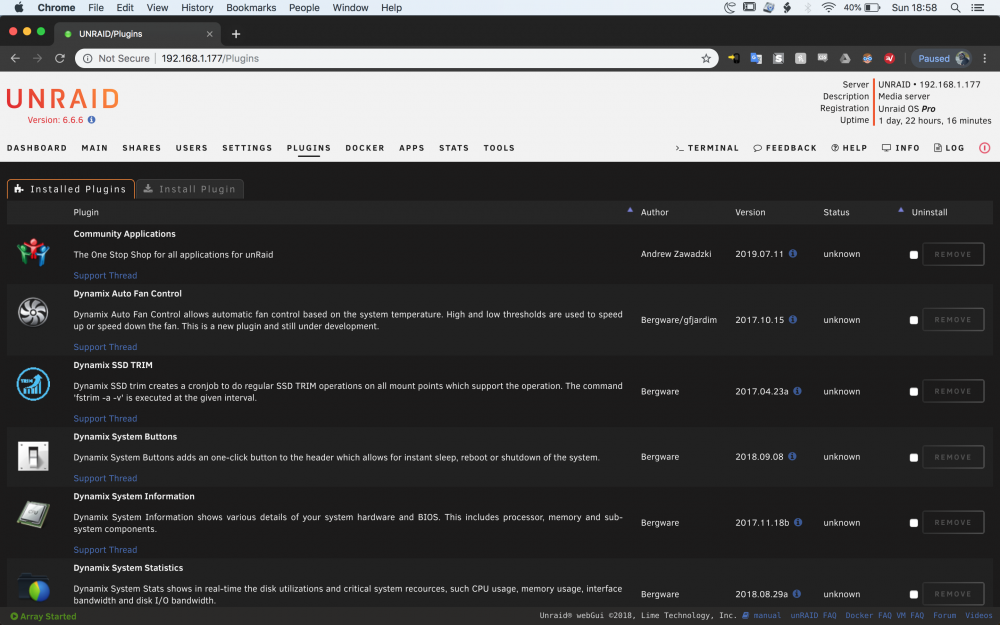Click the Dynamix System Statistics icon
The image size is (1000, 625).
(x=34, y=589)
